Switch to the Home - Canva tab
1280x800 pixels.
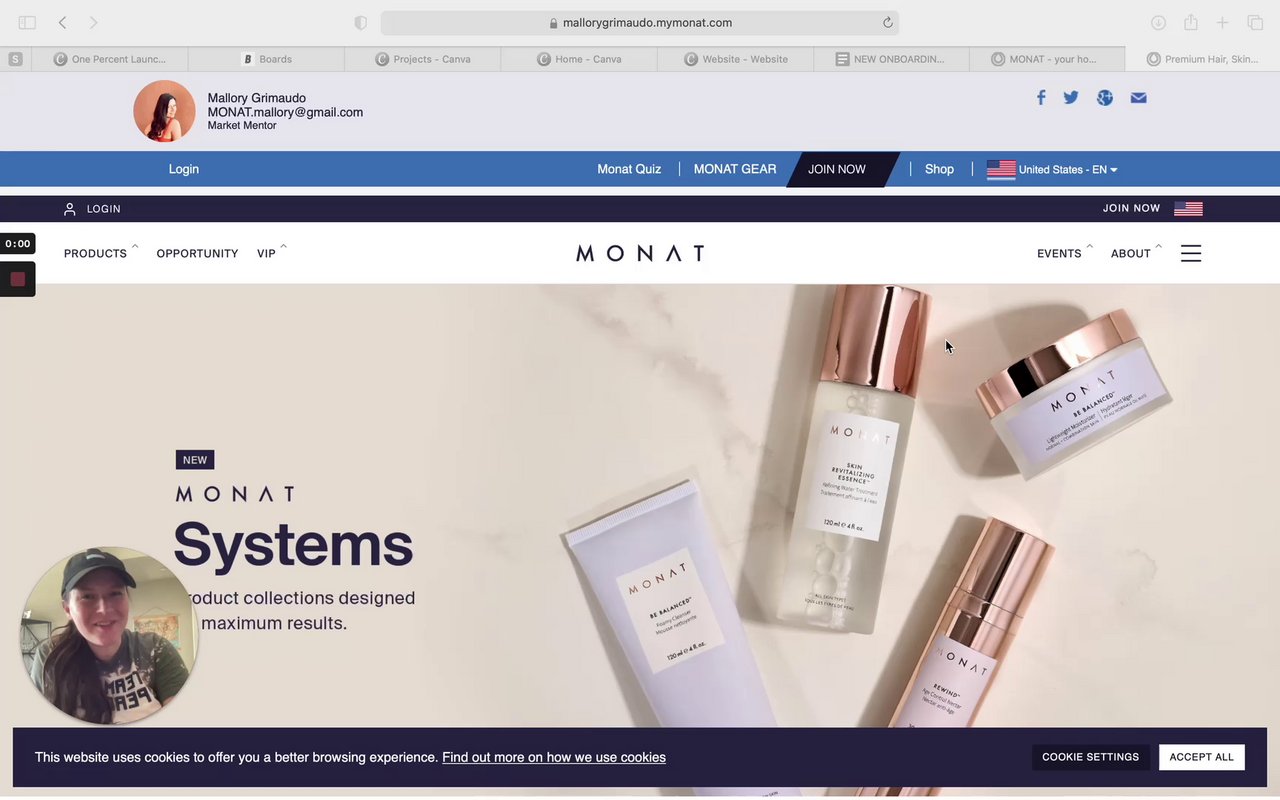pyautogui.click(x=579, y=59)
